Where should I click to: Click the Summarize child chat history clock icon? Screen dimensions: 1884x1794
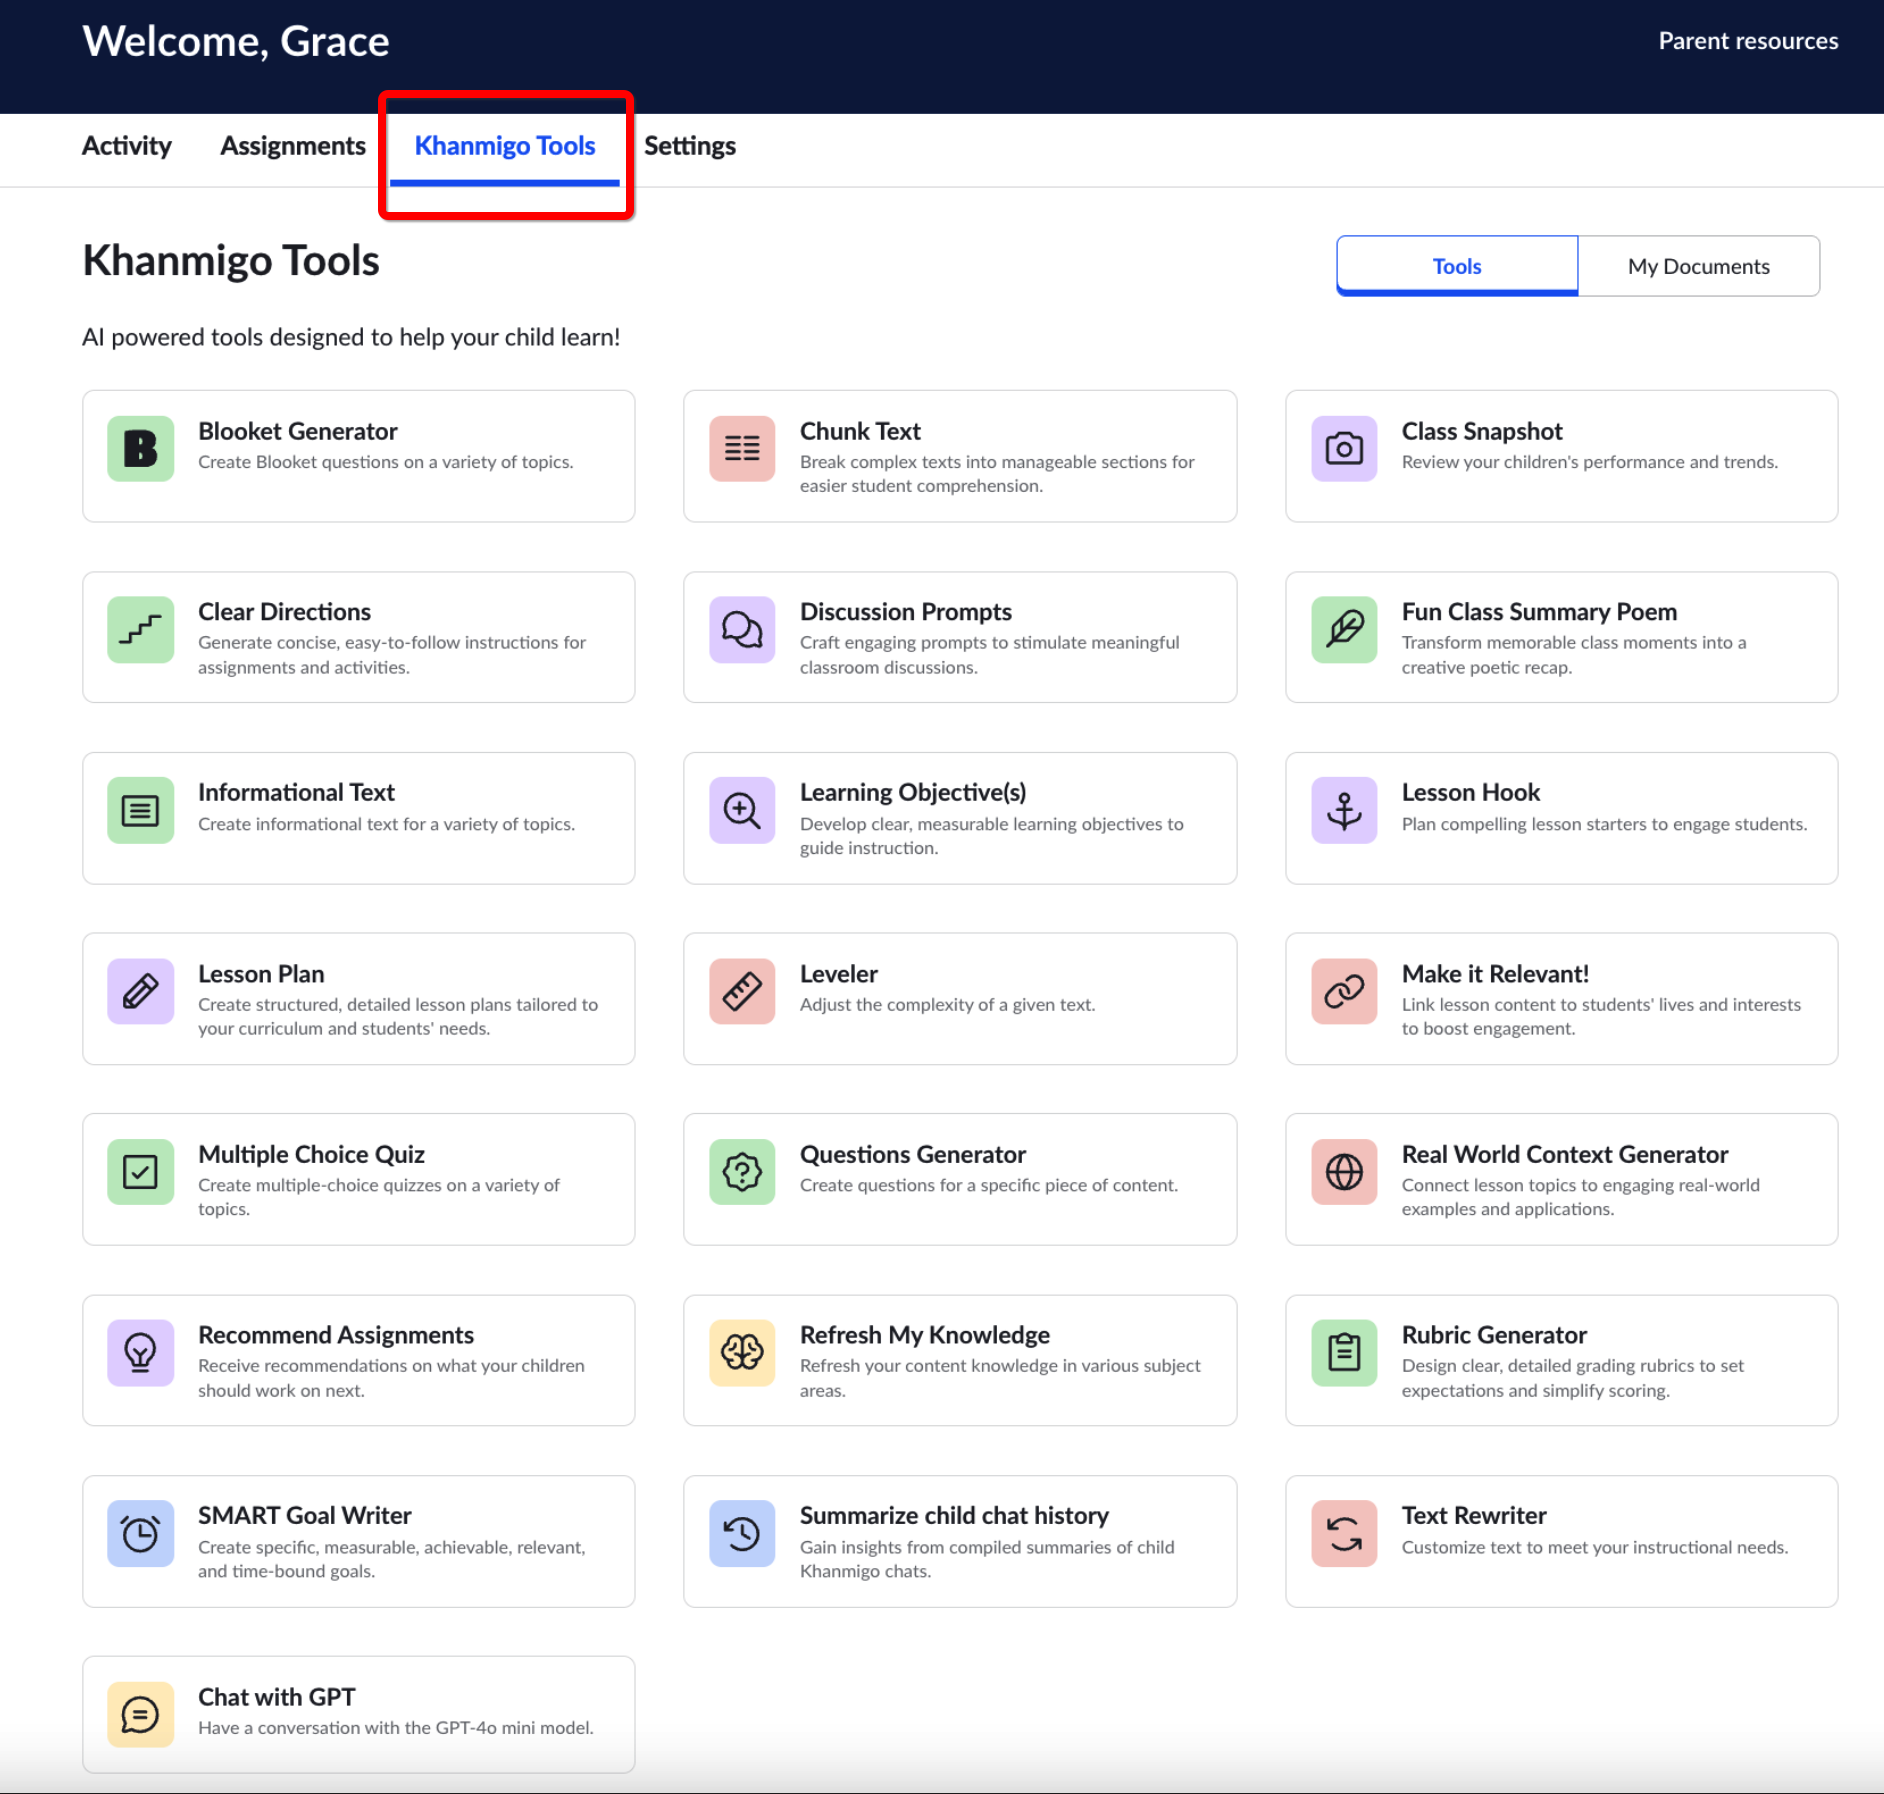[742, 1533]
